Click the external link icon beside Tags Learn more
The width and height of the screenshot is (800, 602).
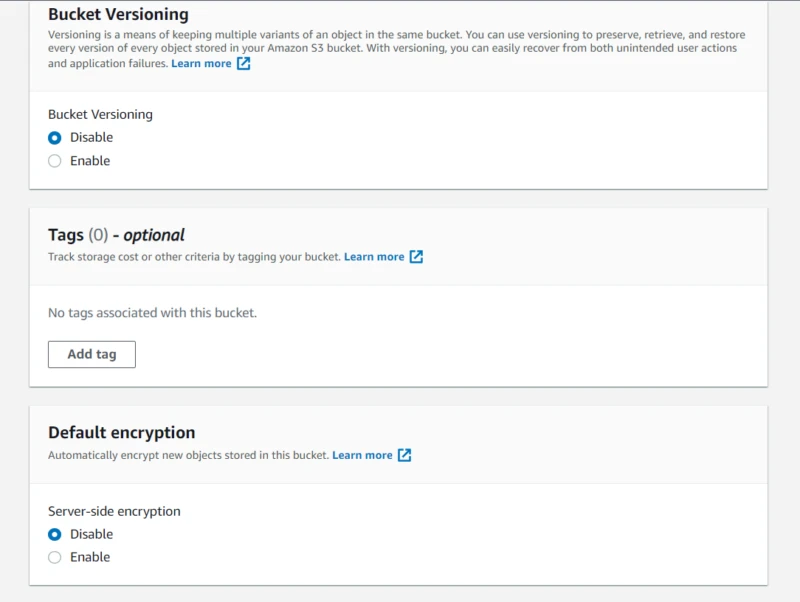[x=416, y=256]
